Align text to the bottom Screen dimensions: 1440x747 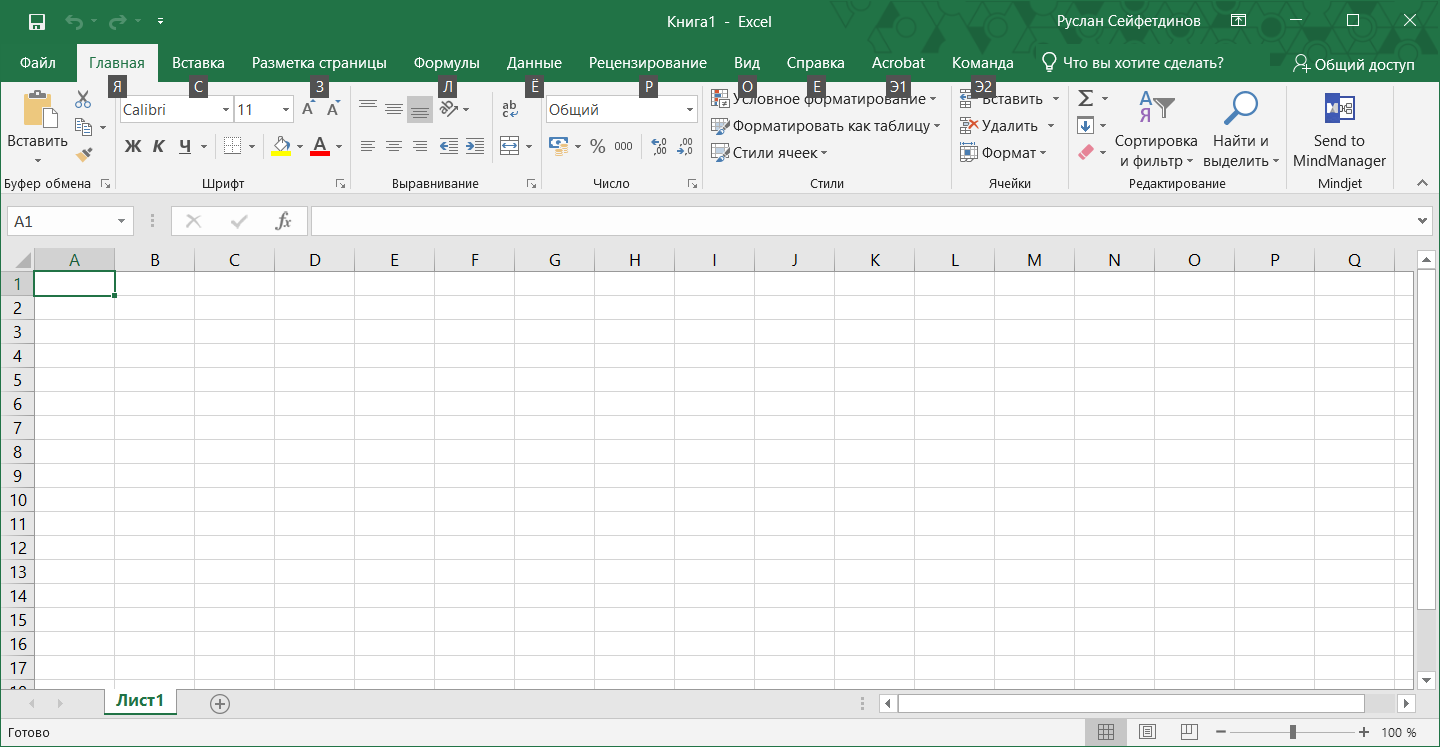pos(420,109)
